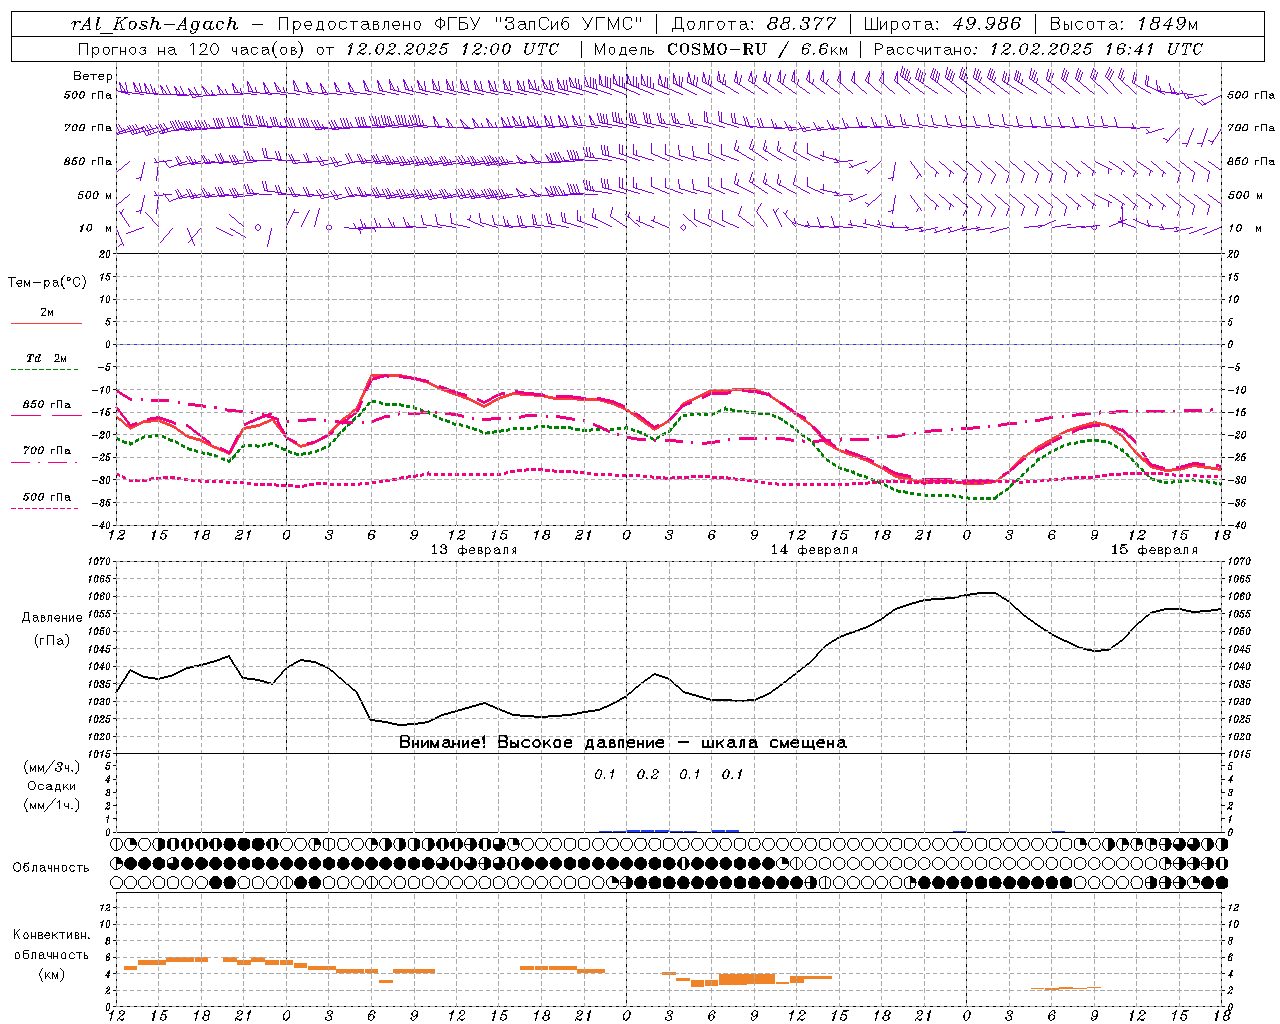
Task: Click the '500 м' wind level label on left
Action: point(95,195)
